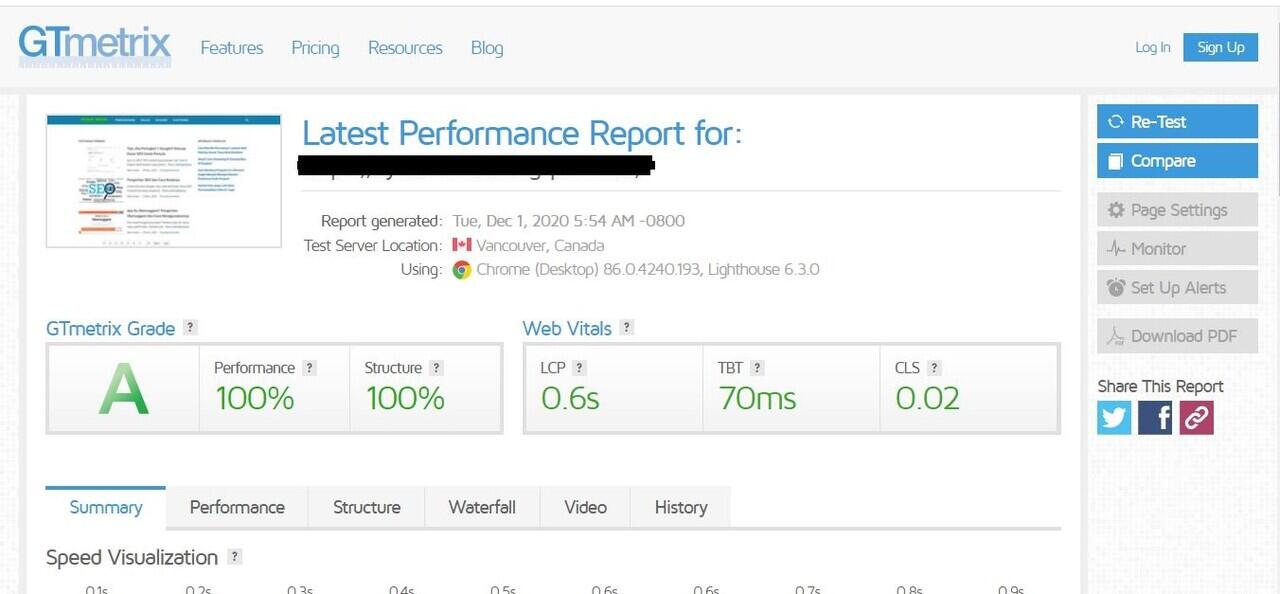Click Set Up Alerts button

pos(1177,288)
